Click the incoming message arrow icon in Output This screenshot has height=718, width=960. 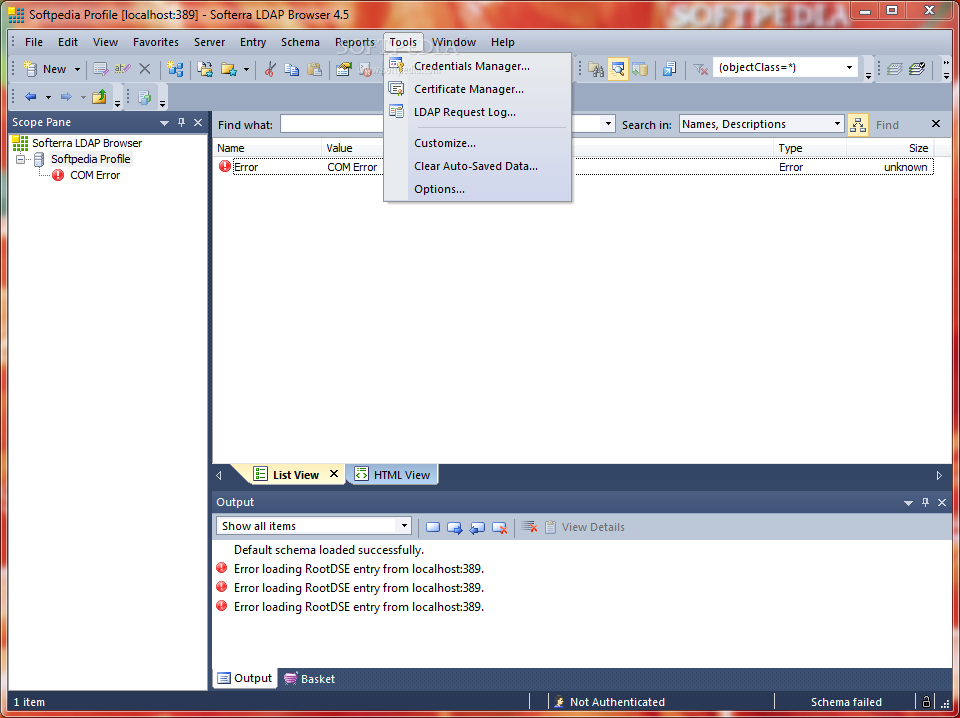coord(477,527)
